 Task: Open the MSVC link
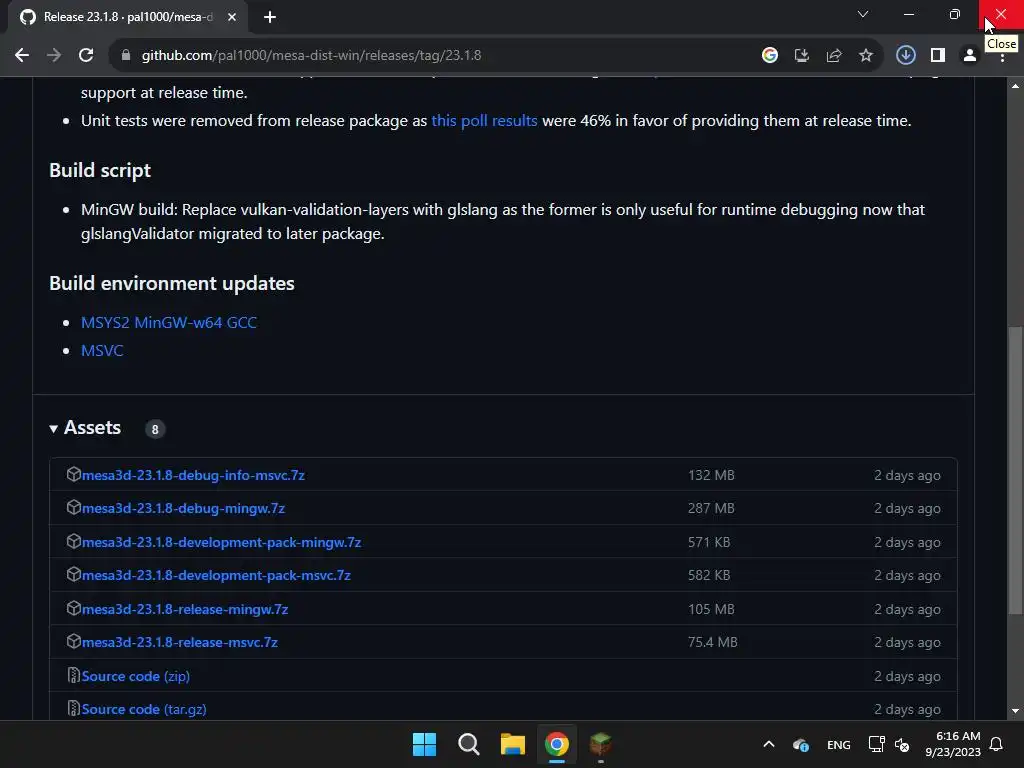click(x=102, y=351)
